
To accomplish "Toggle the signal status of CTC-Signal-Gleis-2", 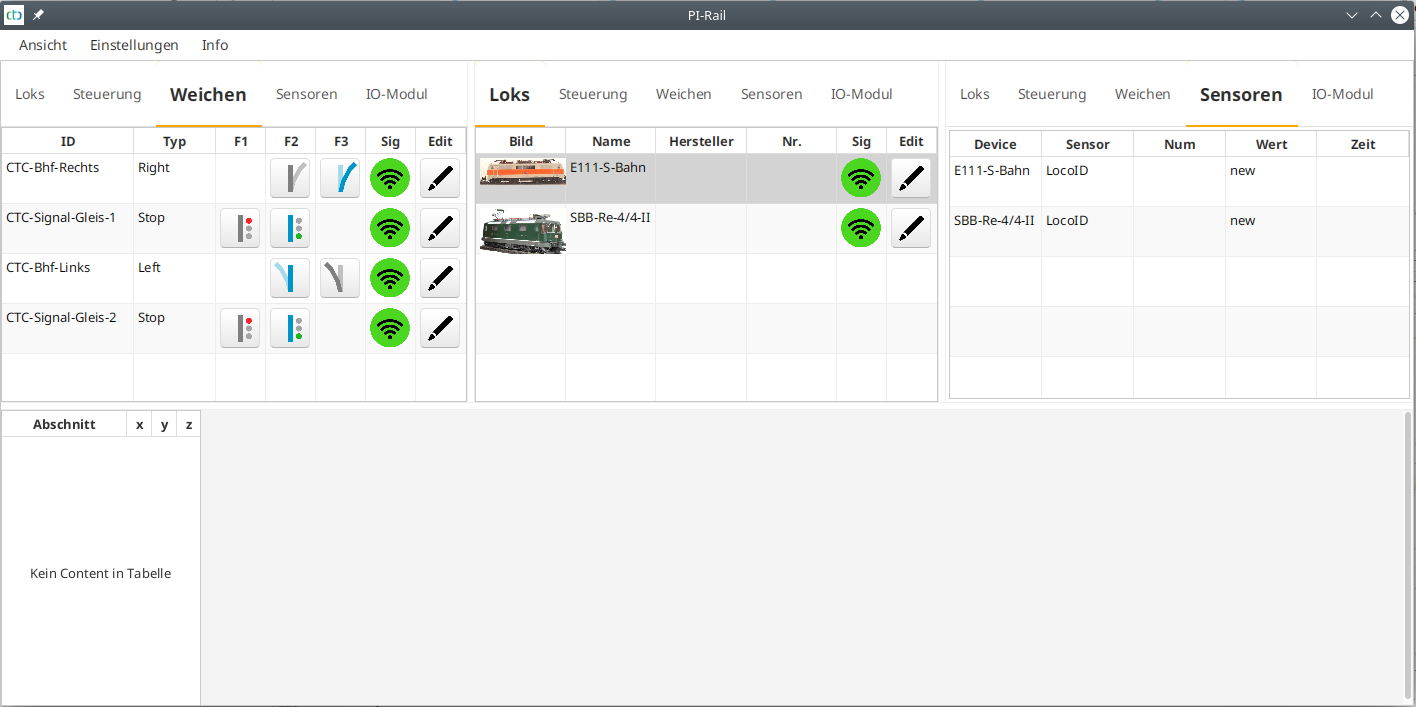I will (390, 328).
